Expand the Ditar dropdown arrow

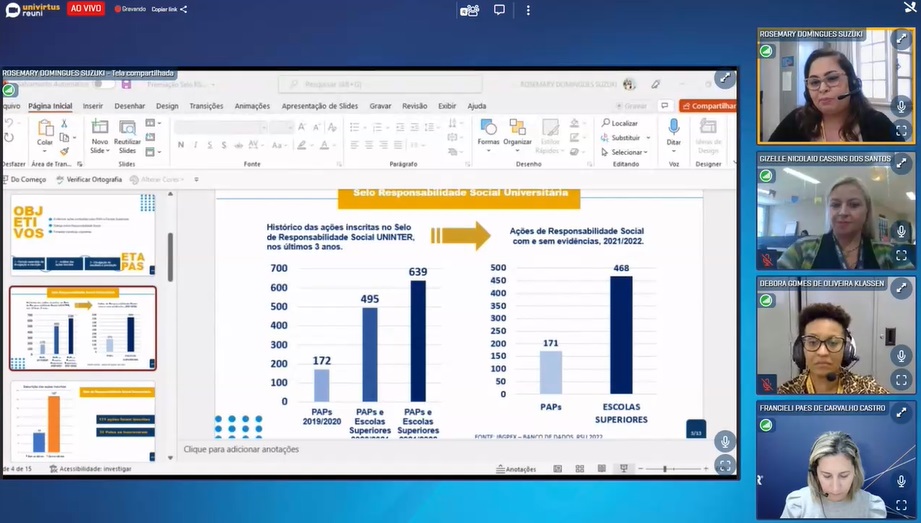[x=674, y=151]
